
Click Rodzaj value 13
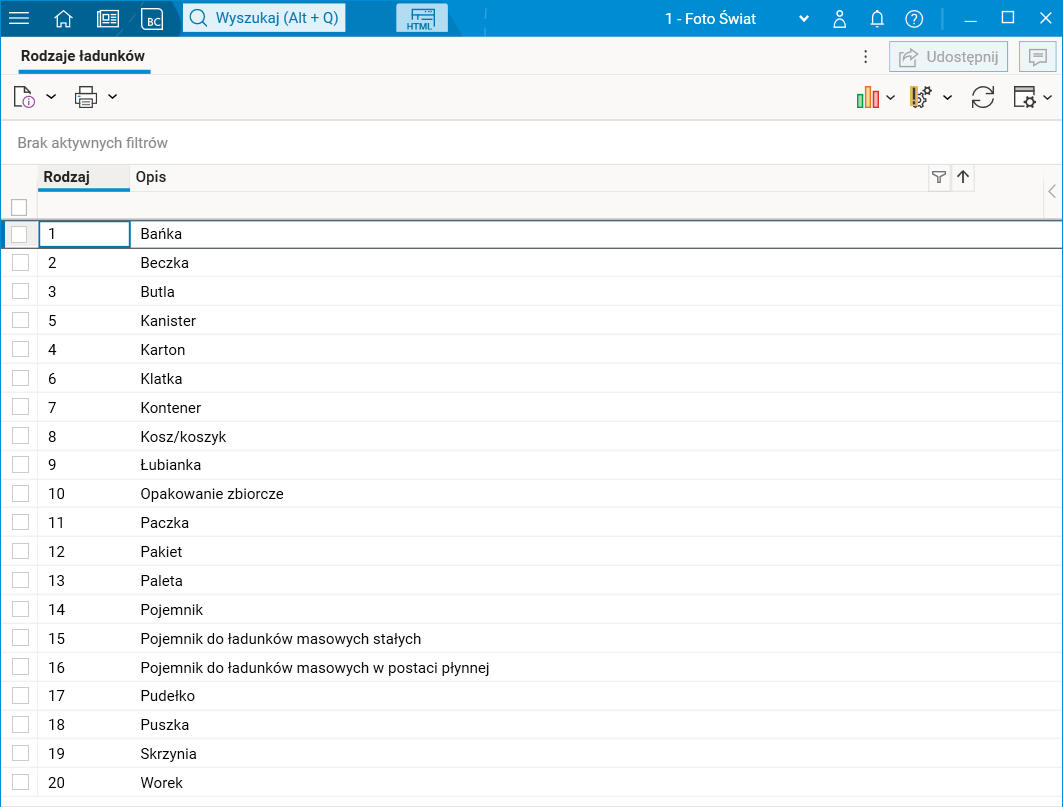[x=56, y=580]
